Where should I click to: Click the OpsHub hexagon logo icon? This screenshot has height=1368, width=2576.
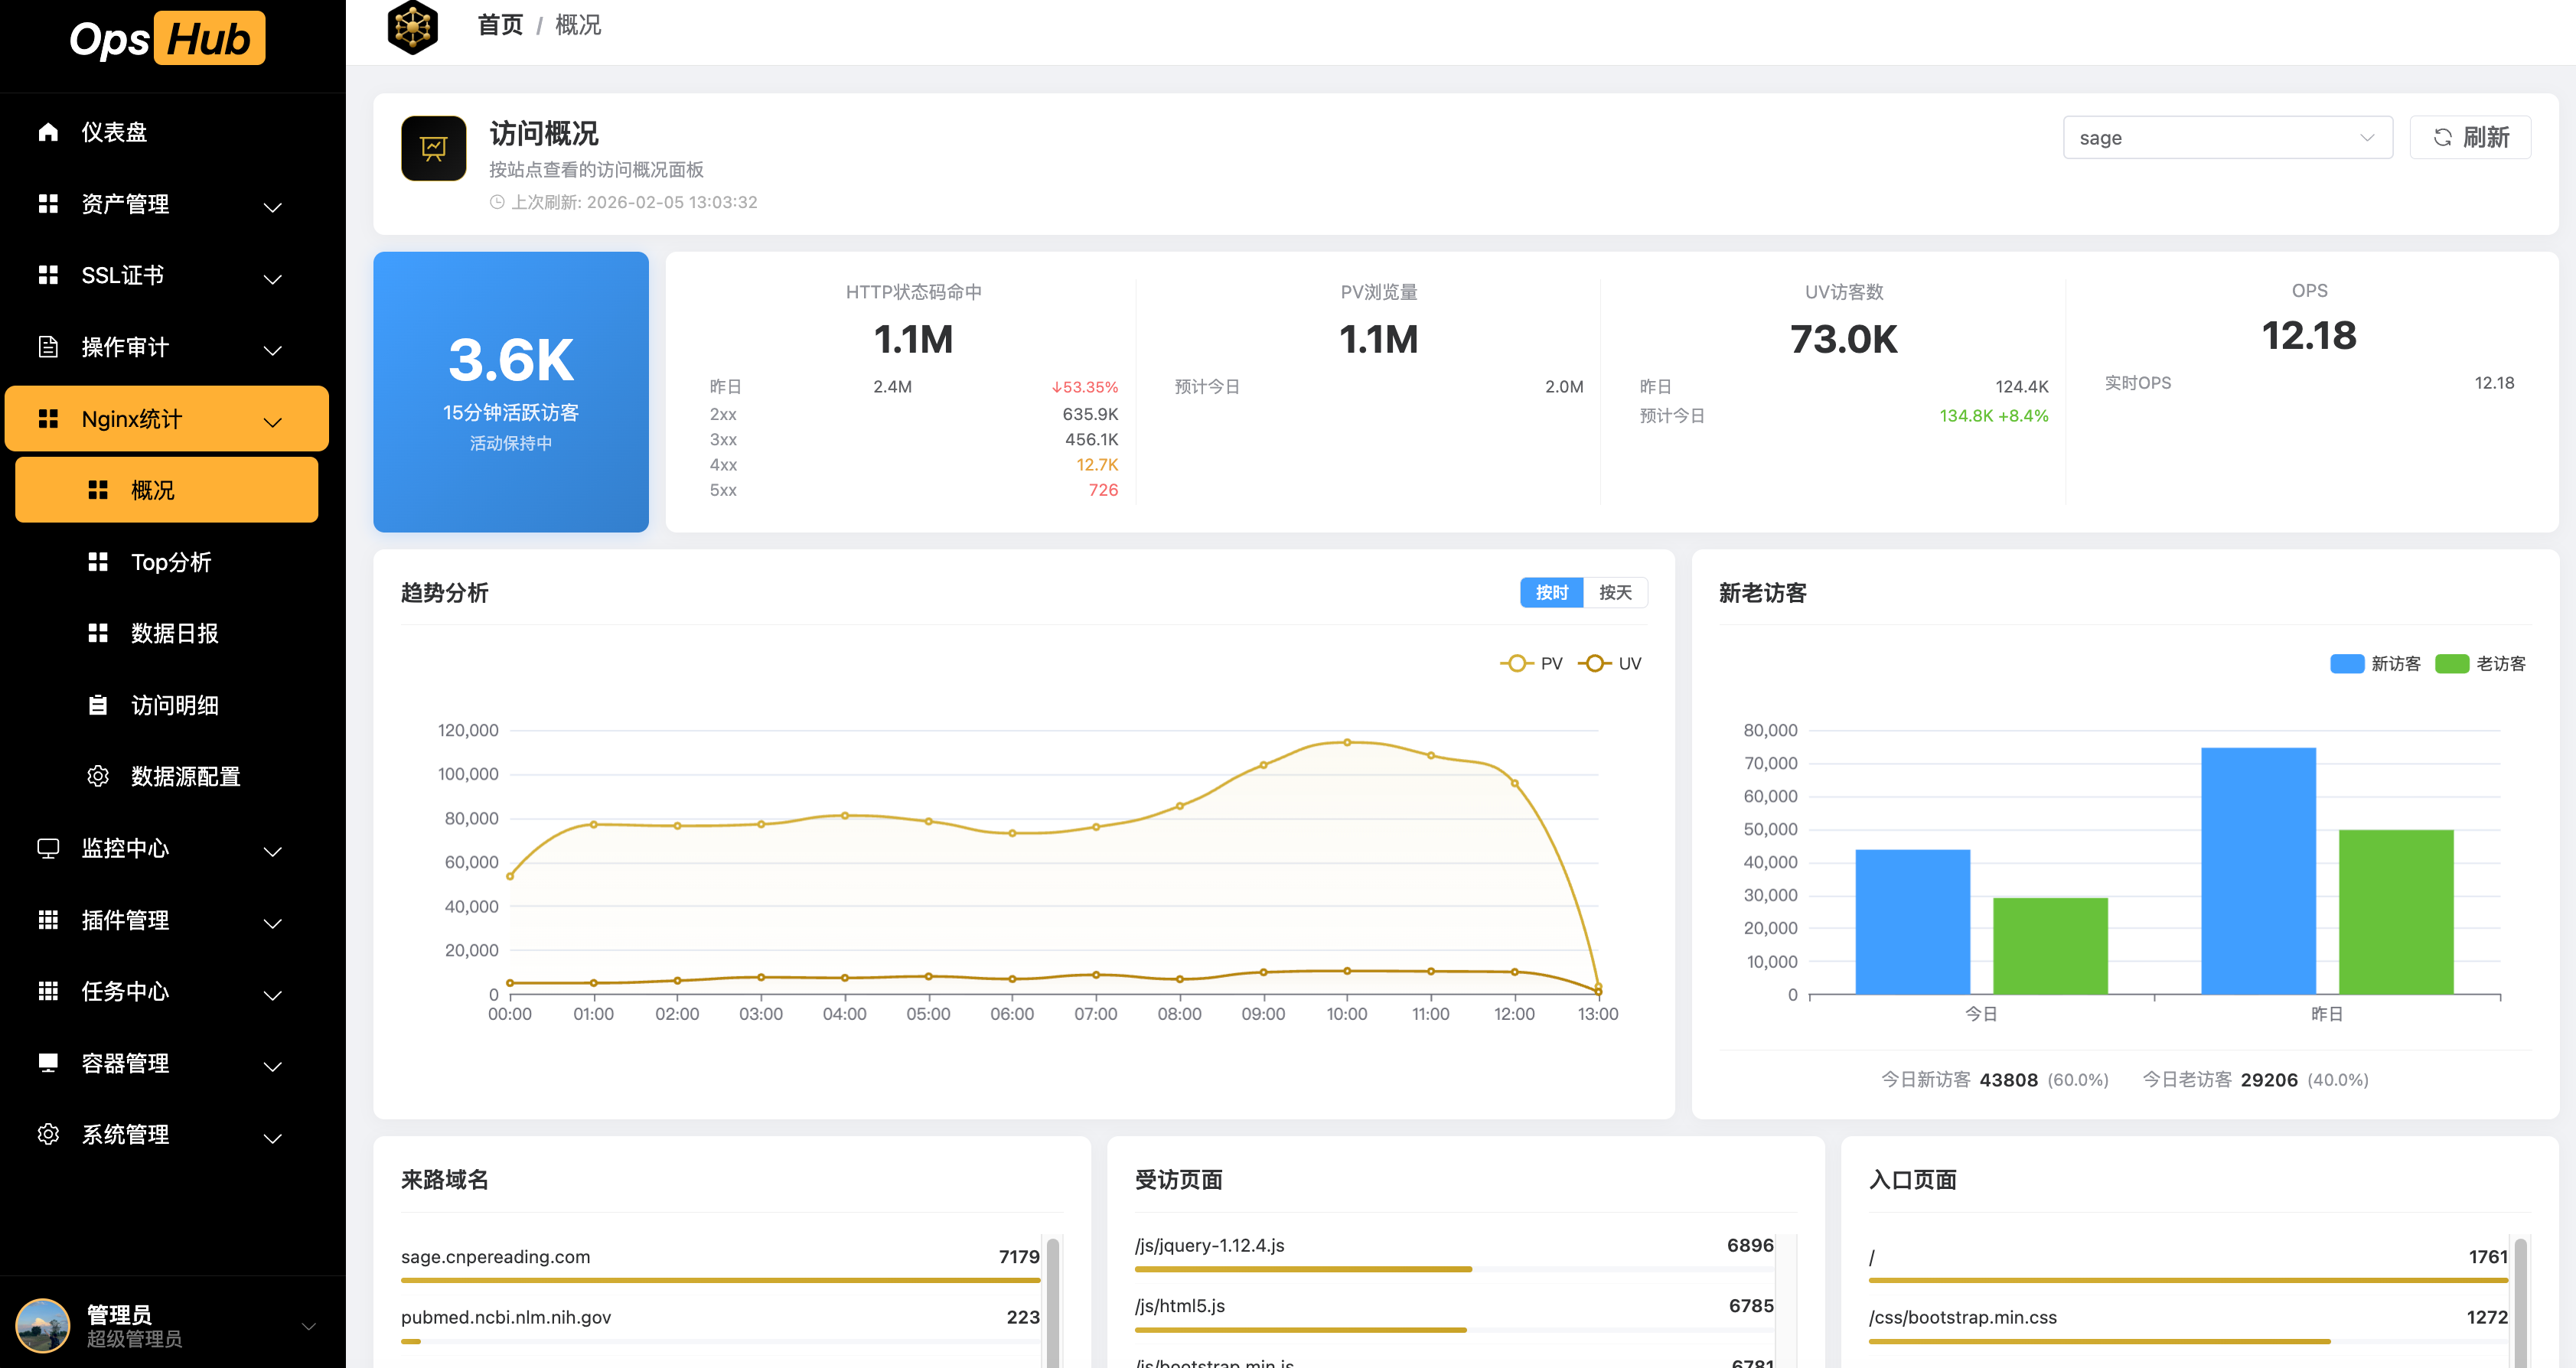pyautogui.click(x=412, y=27)
